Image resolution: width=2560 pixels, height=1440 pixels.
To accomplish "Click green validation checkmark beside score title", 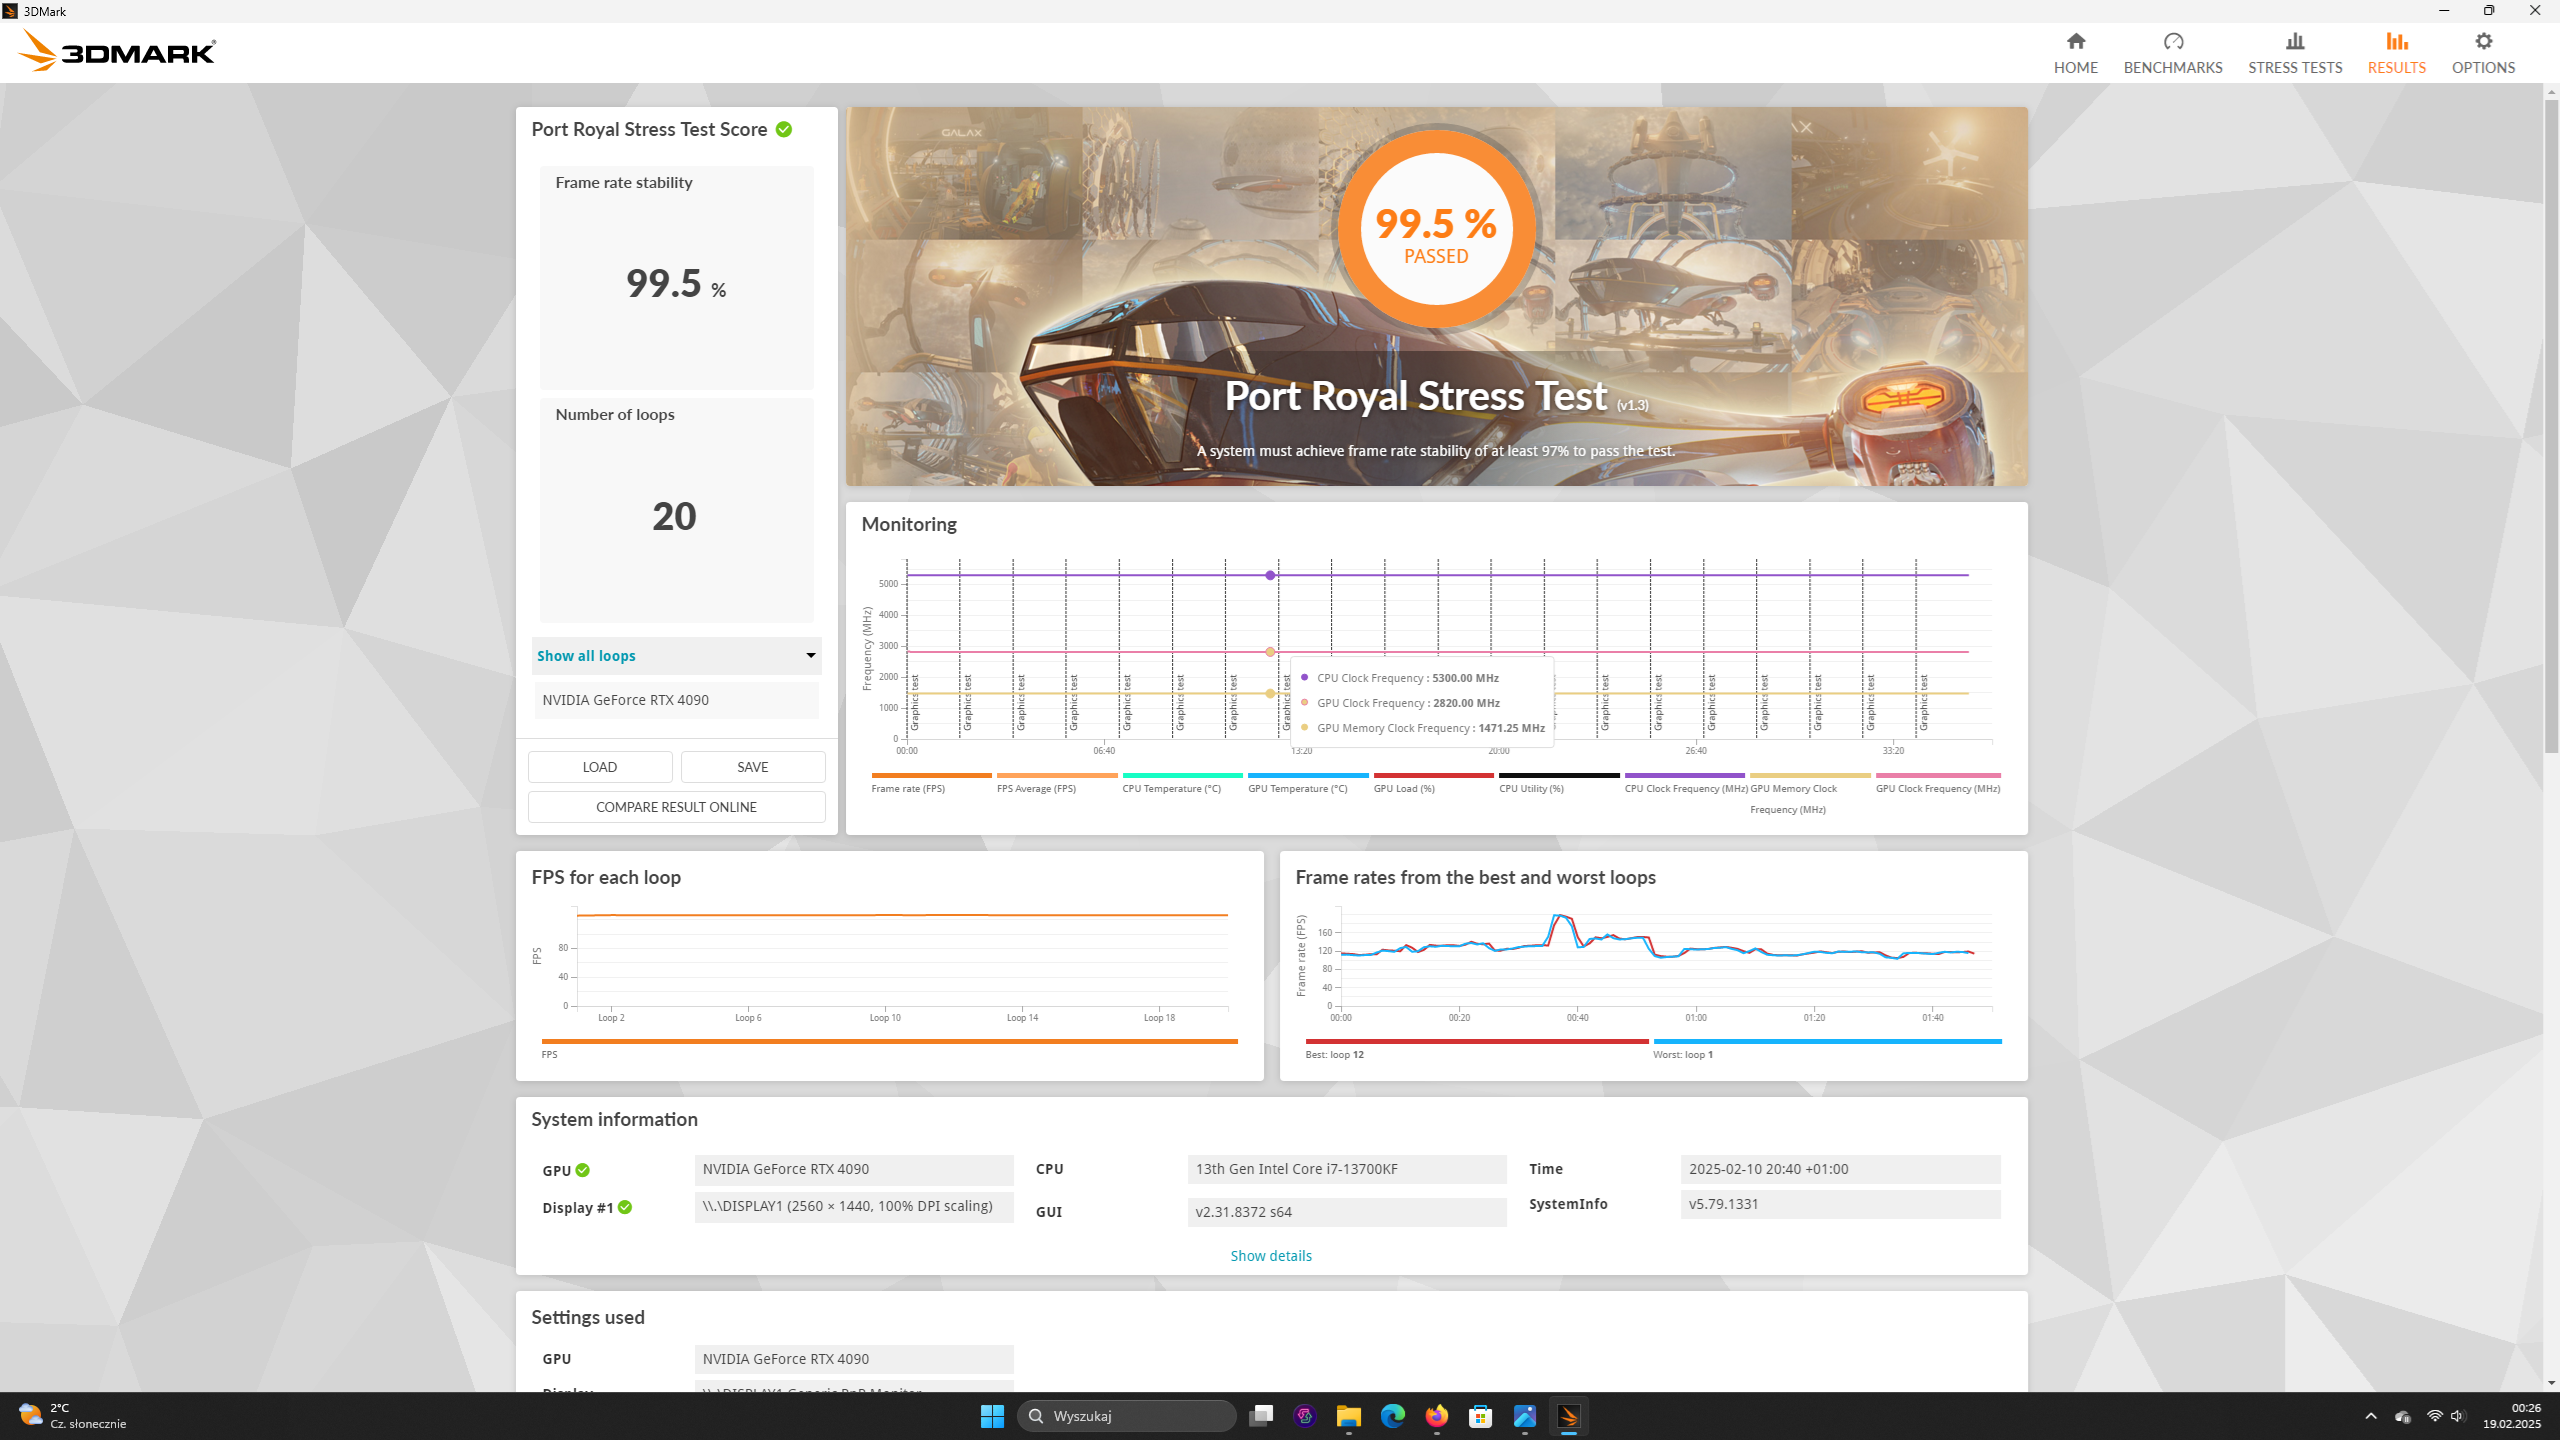I will [784, 130].
